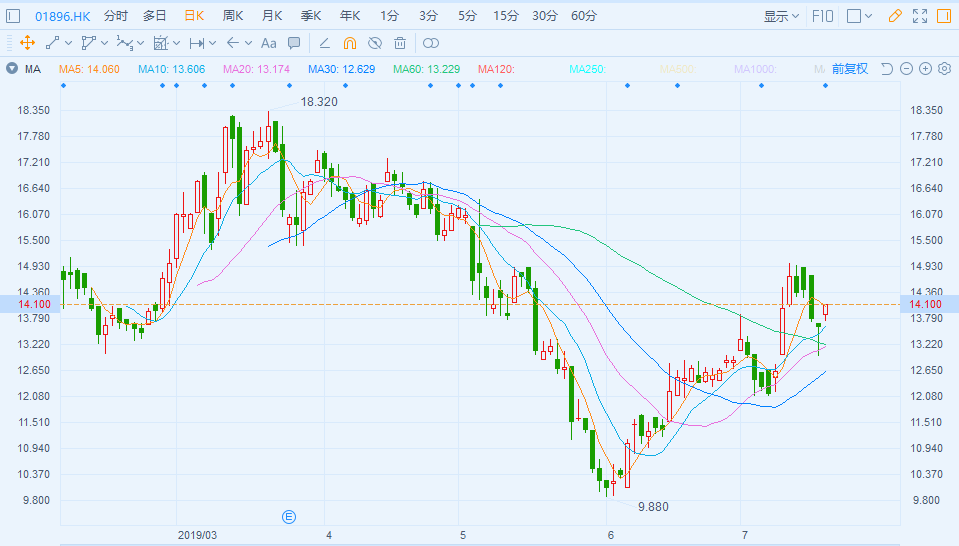
Task: Toggle the magnet snap tool
Action: click(x=350, y=43)
